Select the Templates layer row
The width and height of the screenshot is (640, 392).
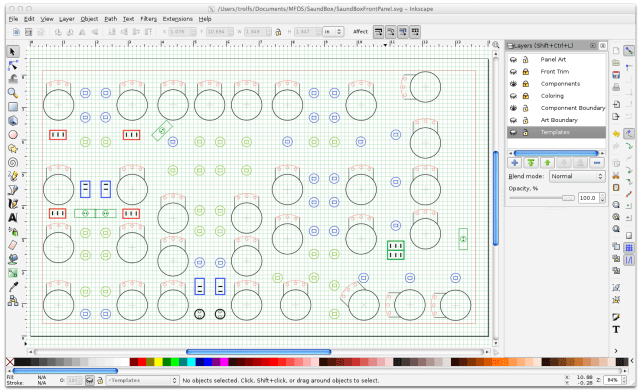tap(556, 132)
